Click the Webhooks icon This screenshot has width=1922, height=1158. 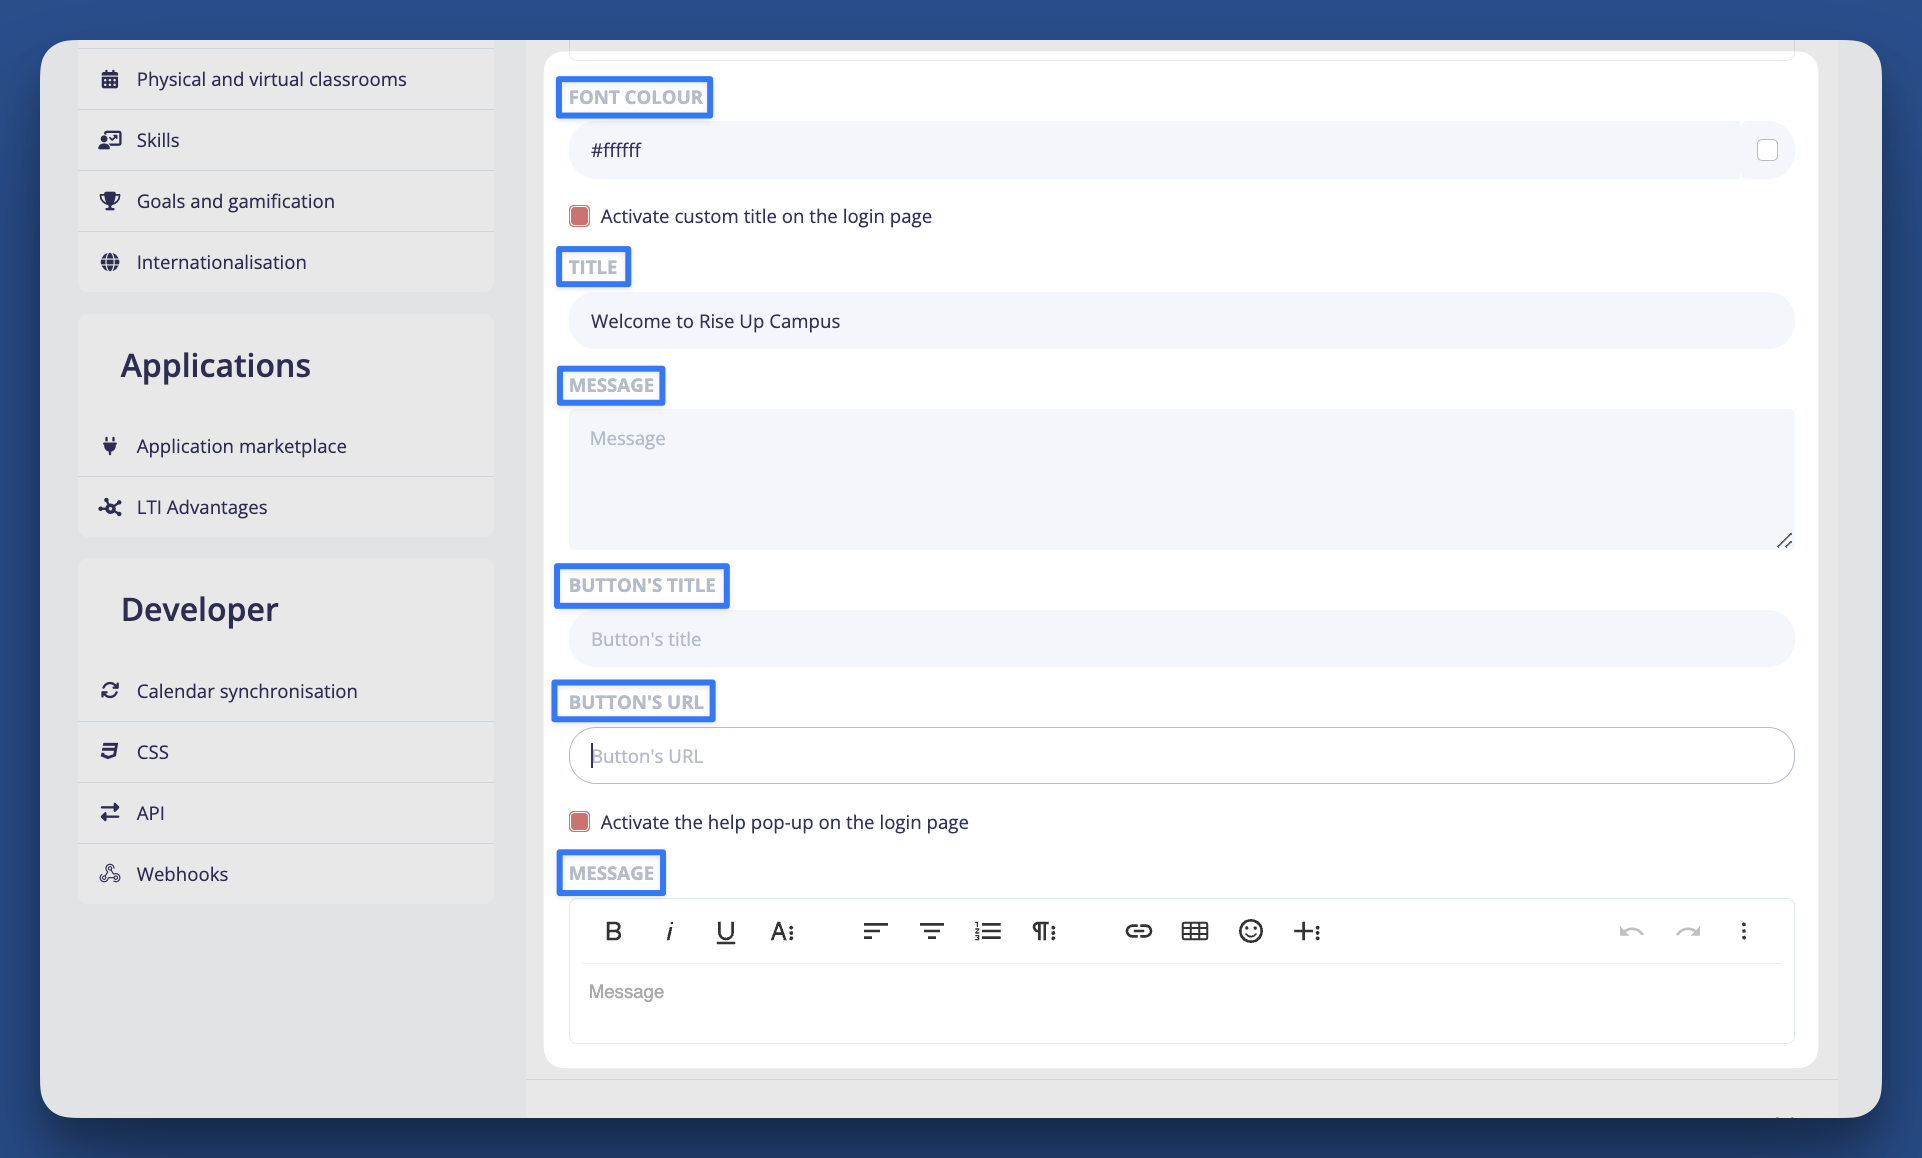click(x=110, y=874)
